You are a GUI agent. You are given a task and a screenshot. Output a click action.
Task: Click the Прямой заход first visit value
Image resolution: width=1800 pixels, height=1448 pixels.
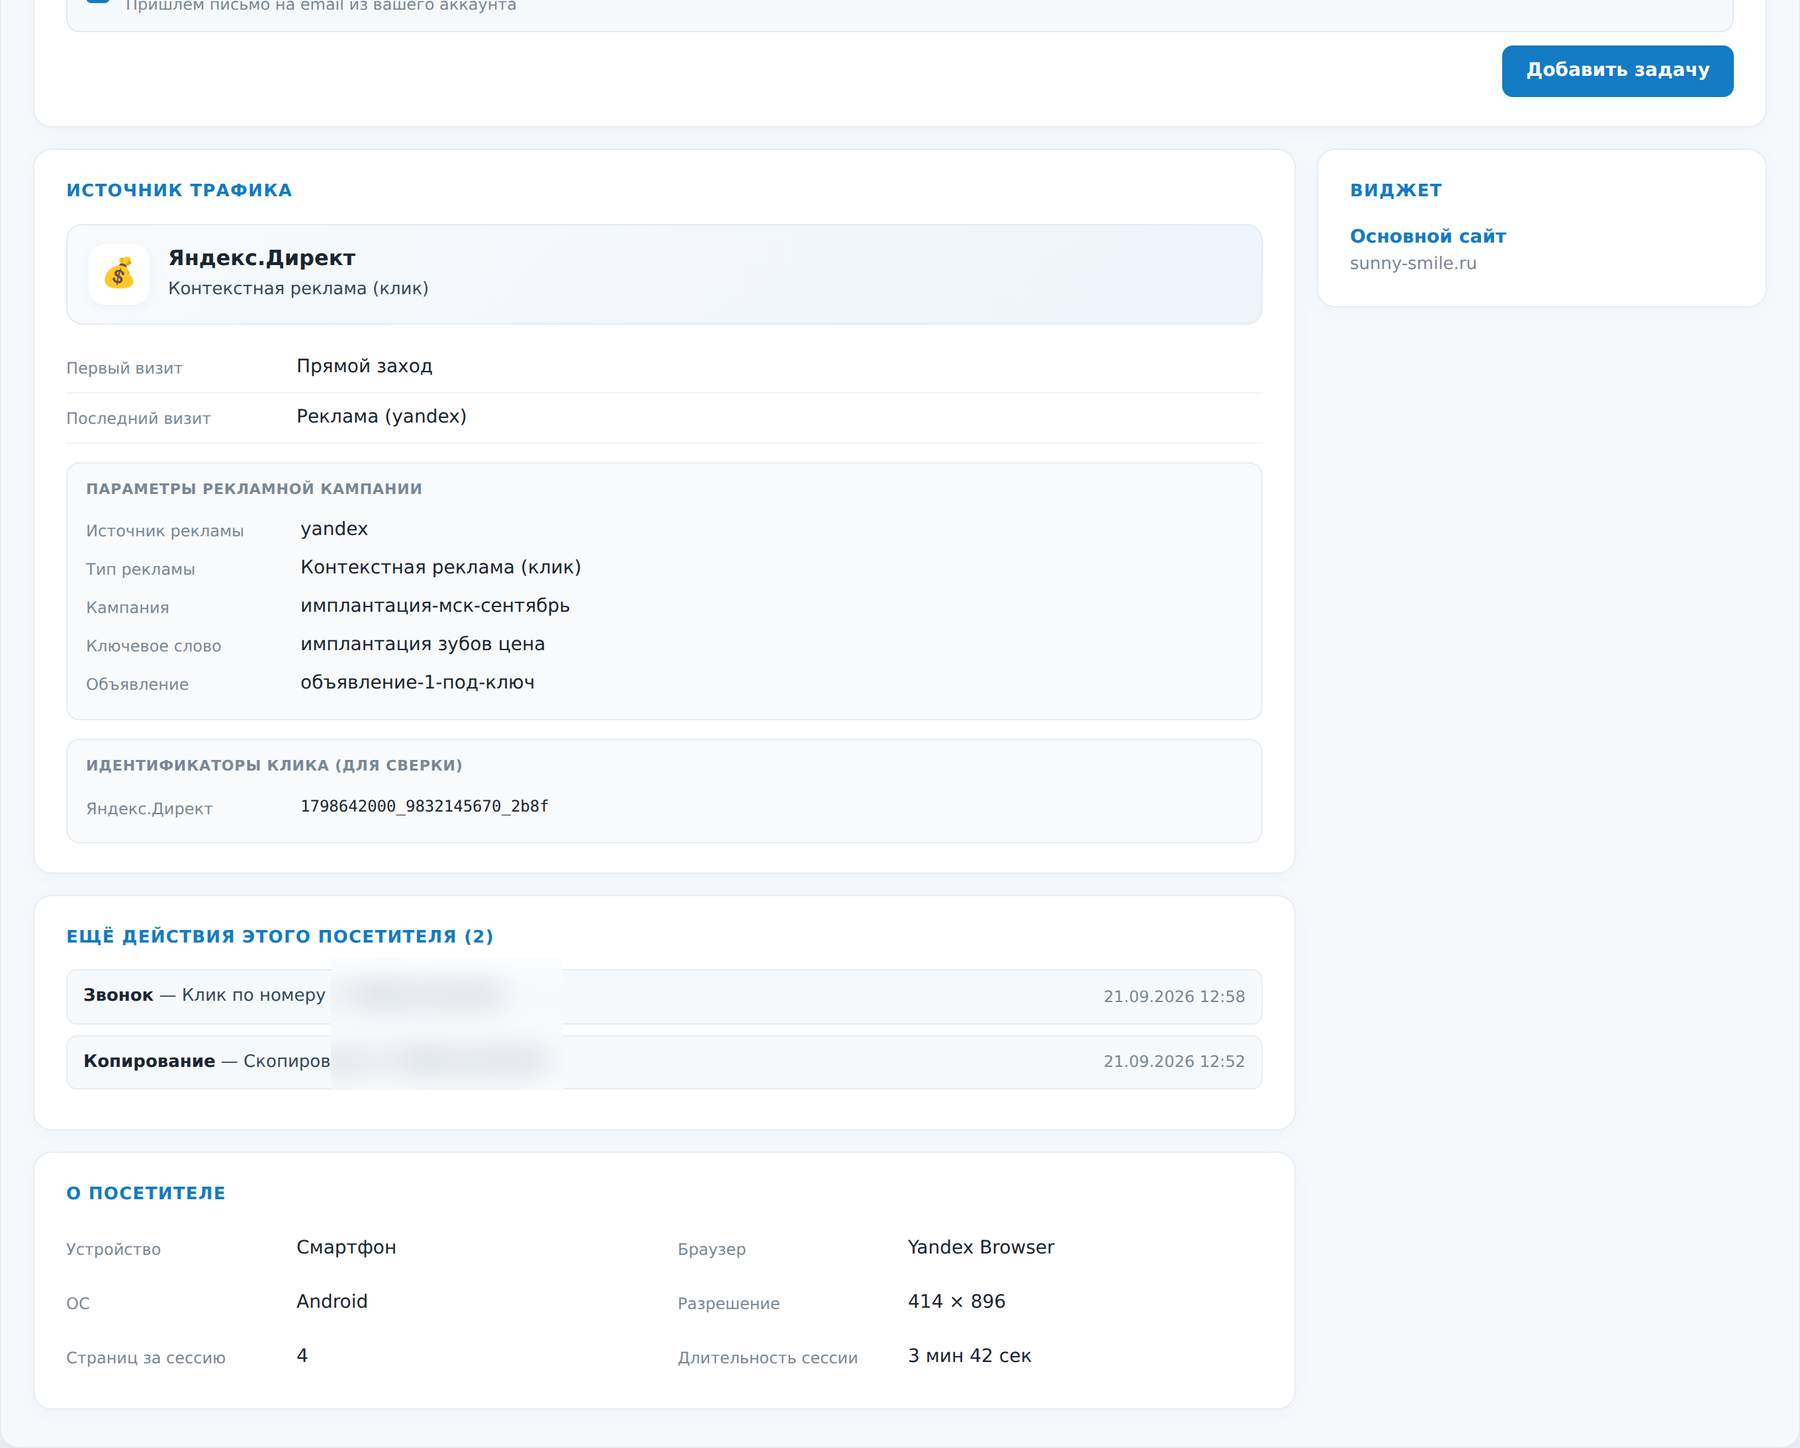point(364,366)
